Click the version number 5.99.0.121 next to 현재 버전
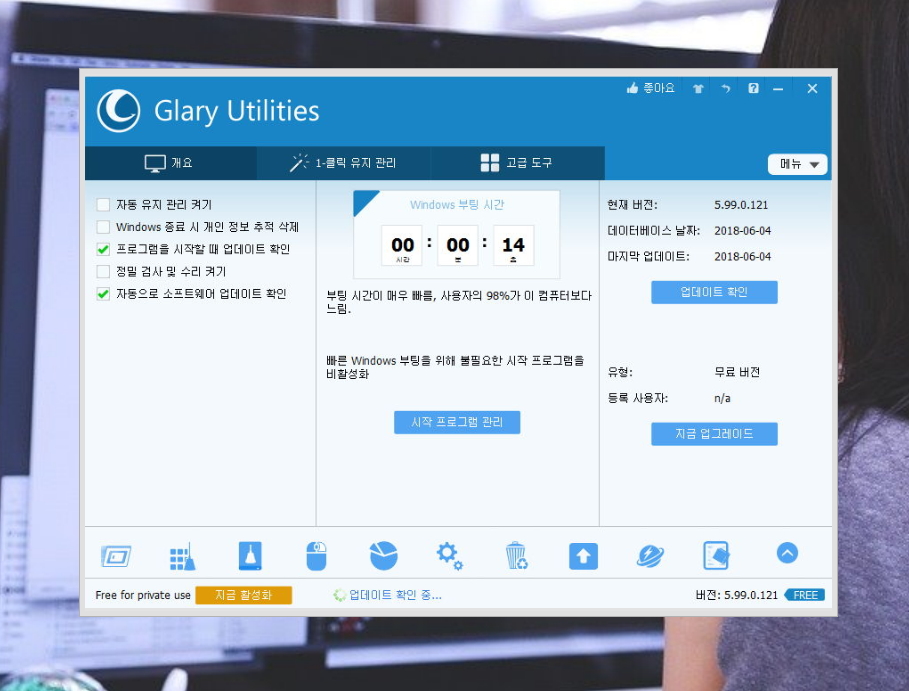 coord(741,205)
